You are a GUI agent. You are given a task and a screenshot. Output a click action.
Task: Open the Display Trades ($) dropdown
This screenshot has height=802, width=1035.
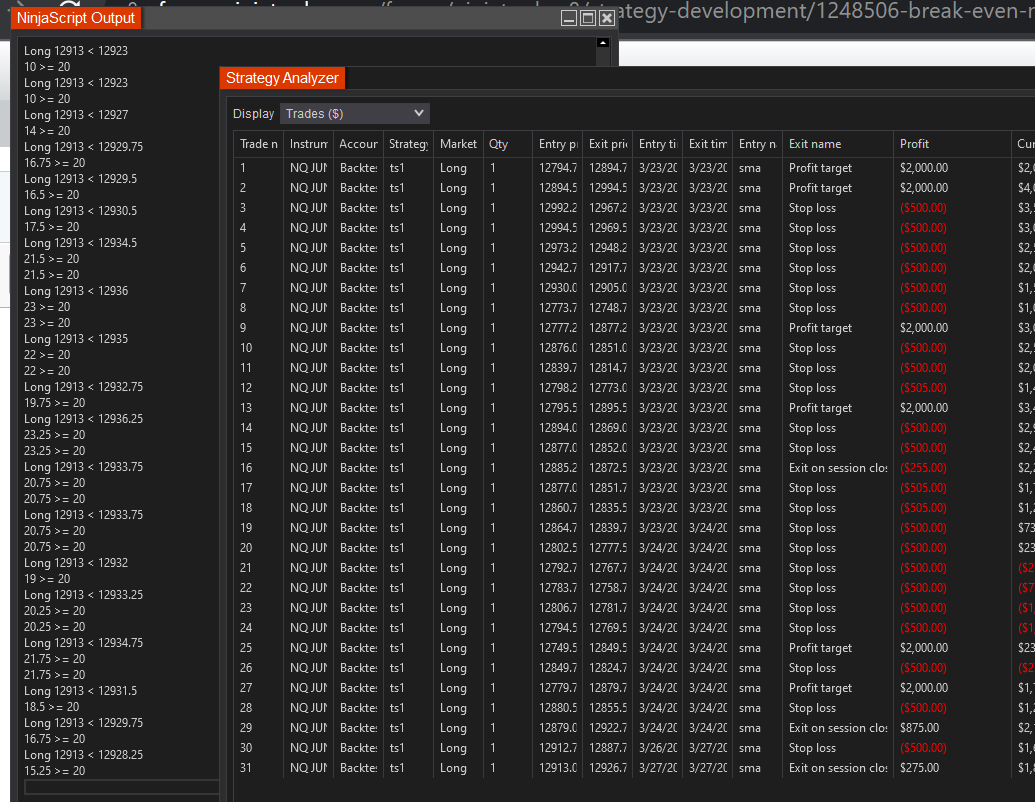354,114
